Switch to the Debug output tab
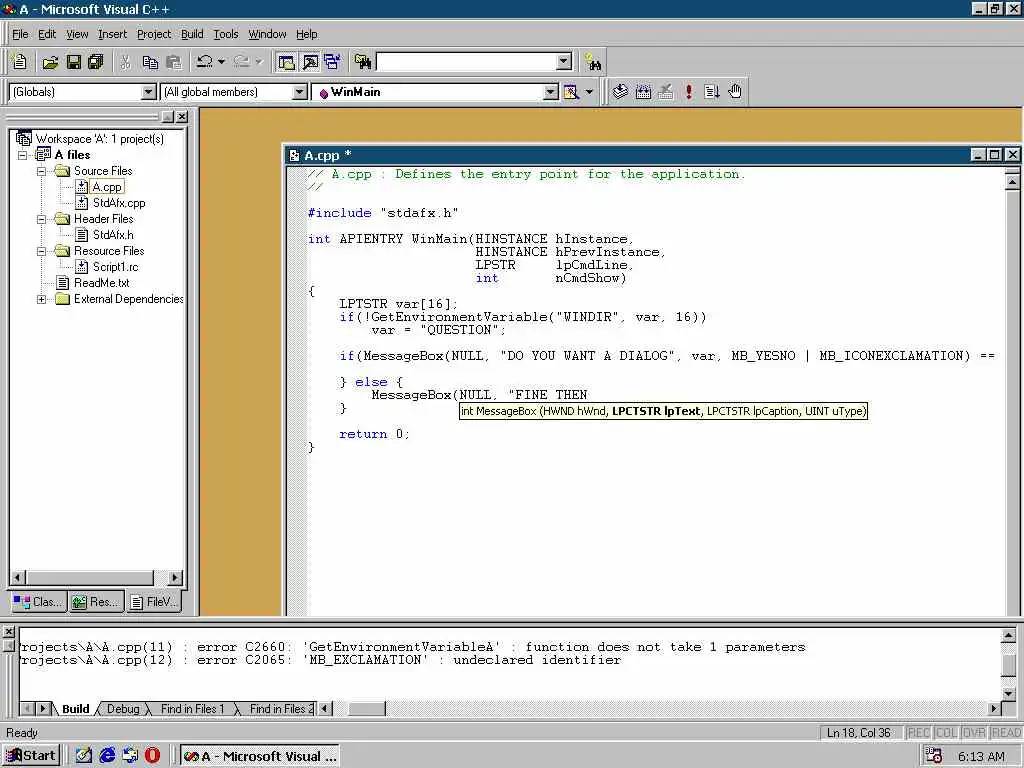Viewport: 1024px width, 768px height. point(123,709)
